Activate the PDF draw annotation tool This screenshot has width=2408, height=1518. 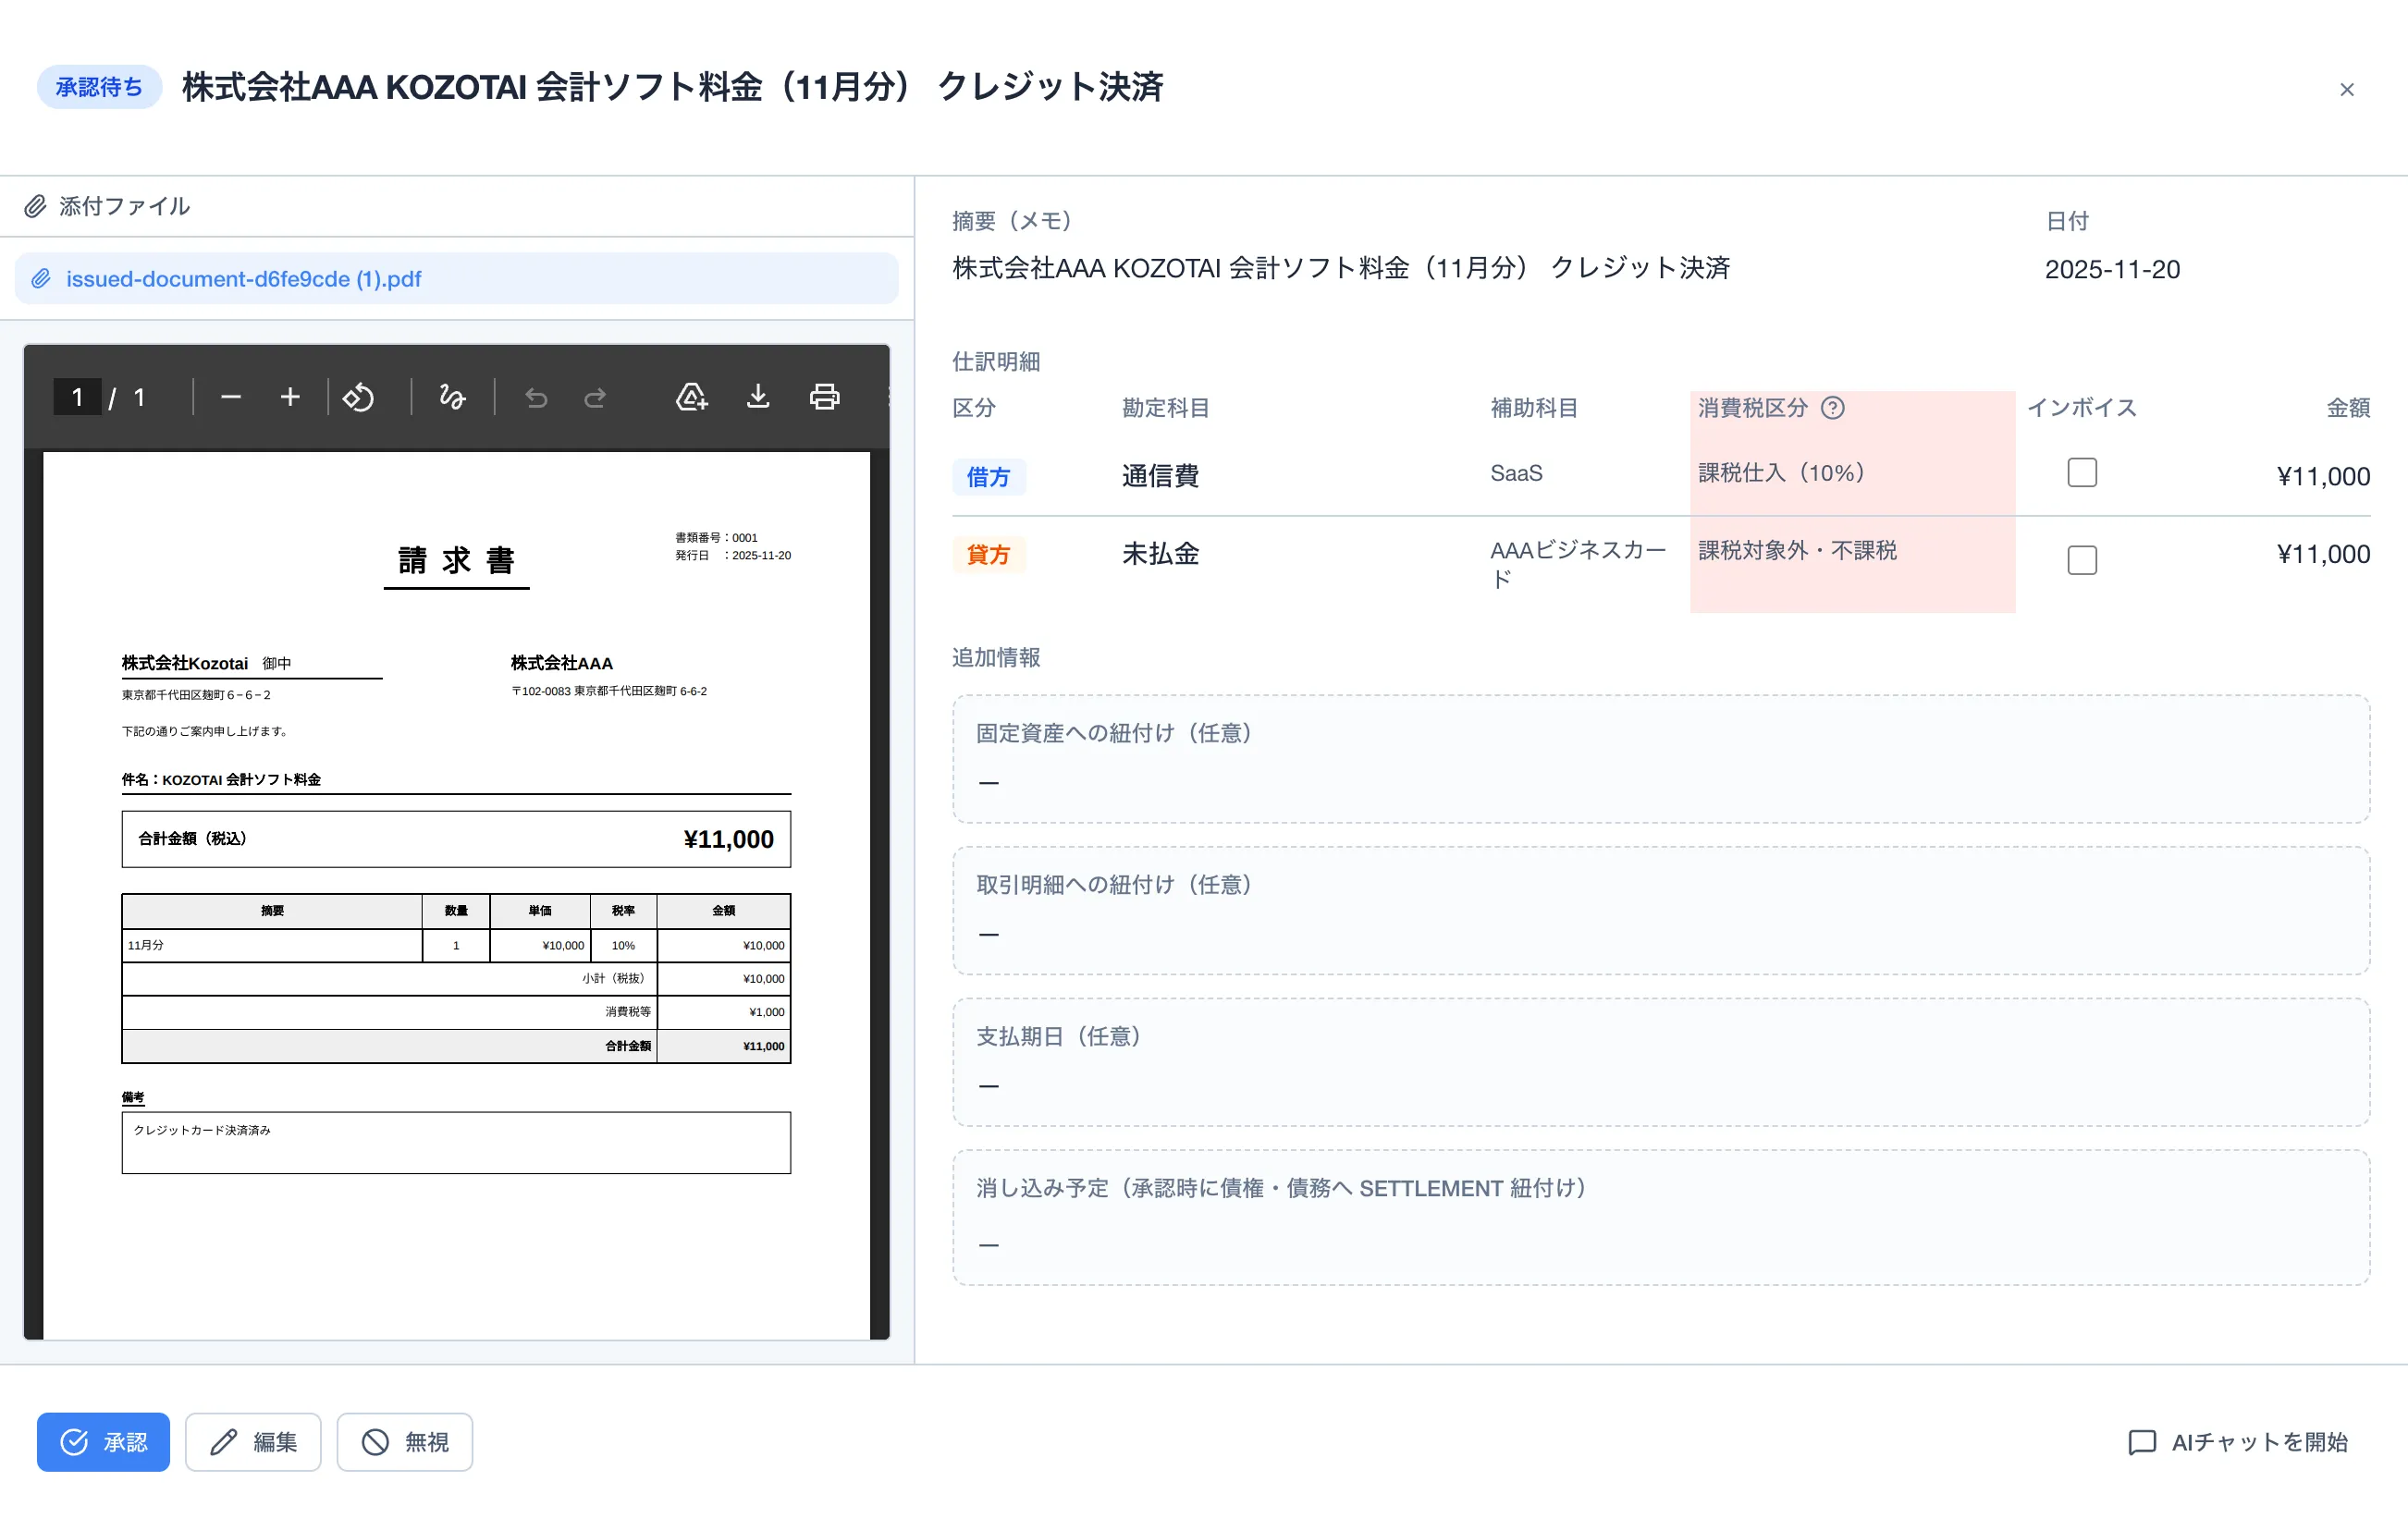click(452, 398)
